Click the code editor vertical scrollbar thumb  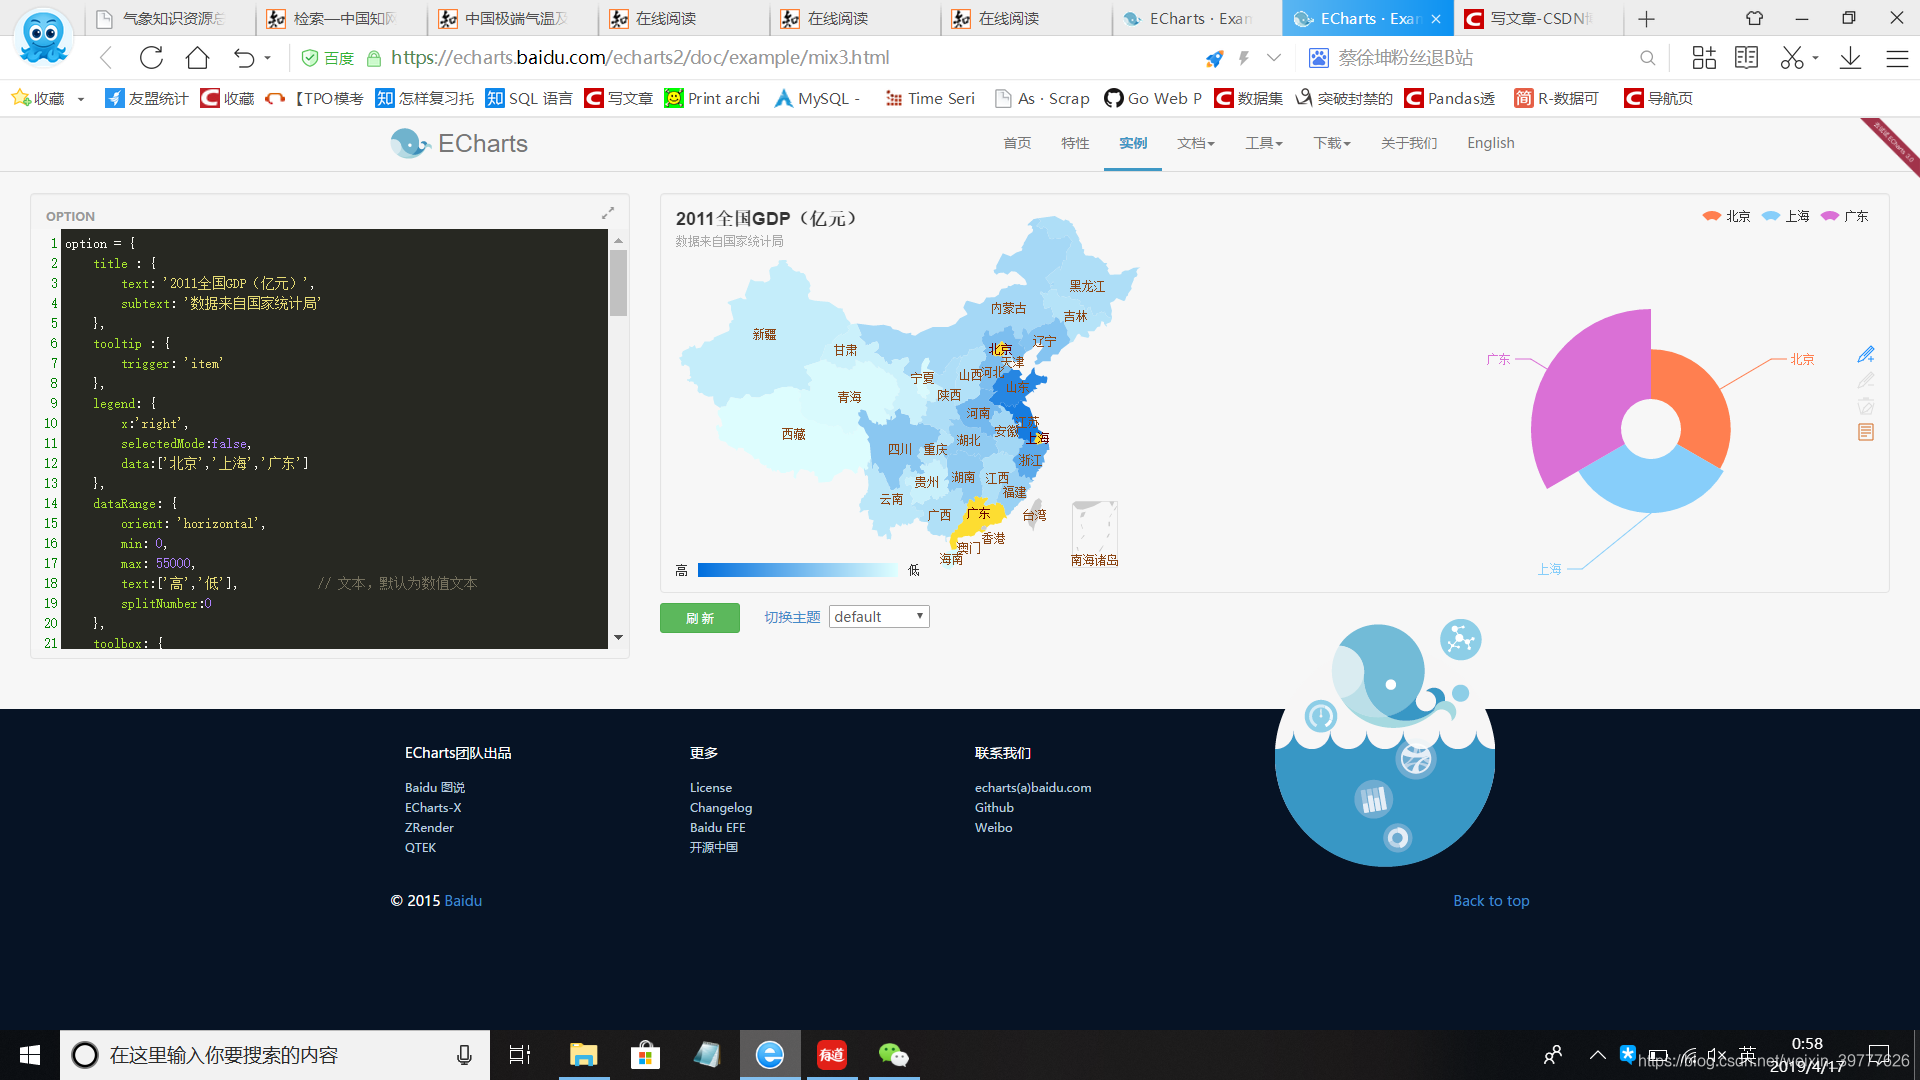(618, 283)
